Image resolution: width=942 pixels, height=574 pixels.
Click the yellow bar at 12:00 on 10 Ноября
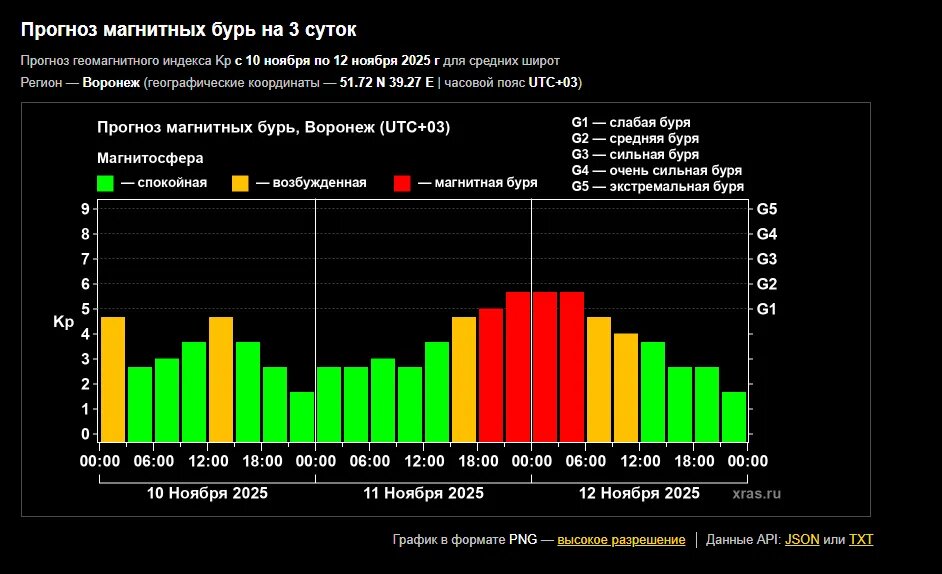pos(221,380)
